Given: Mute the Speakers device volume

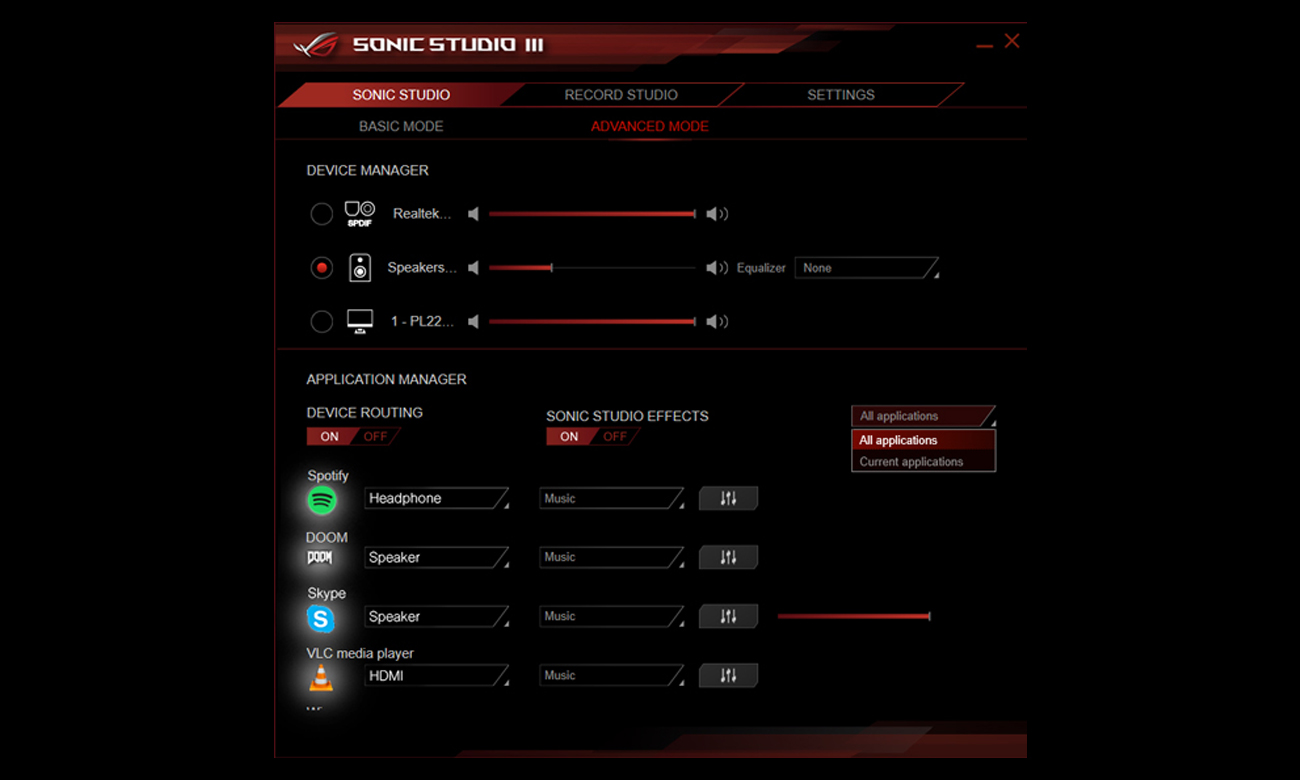Looking at the screenshot, I should point(474,268).
